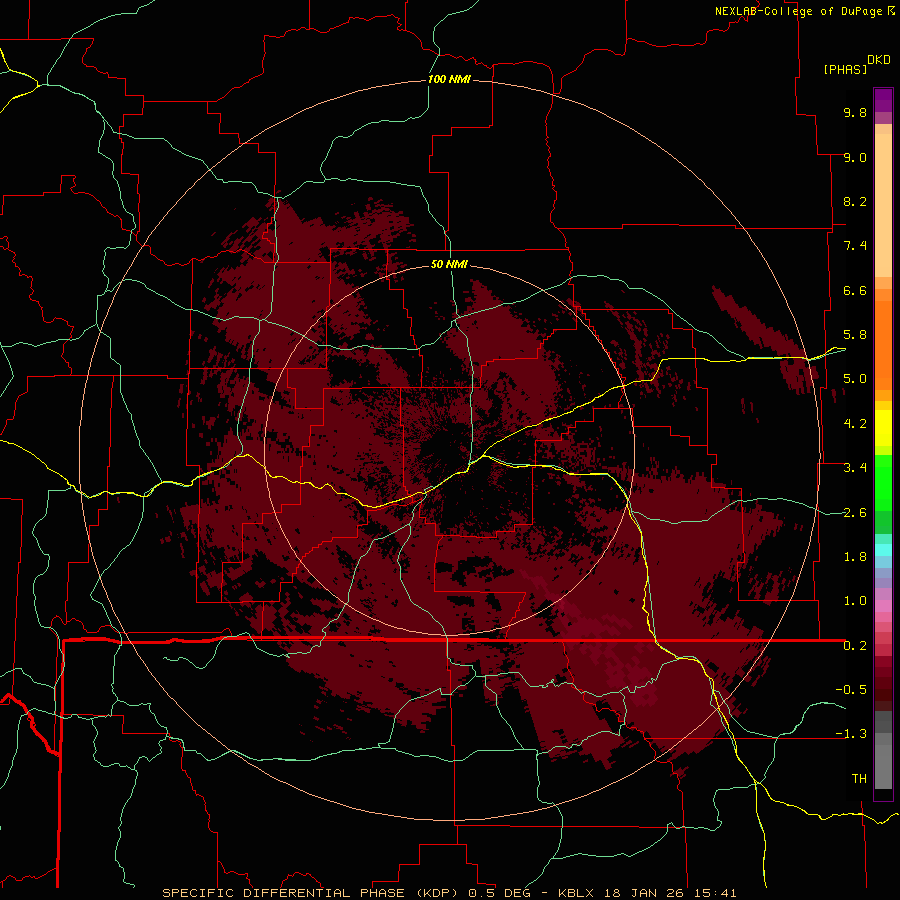Click the 8.2 scale value
Image resolution: width=900 pixels, height=900 pixels.
tap(855, 201)
